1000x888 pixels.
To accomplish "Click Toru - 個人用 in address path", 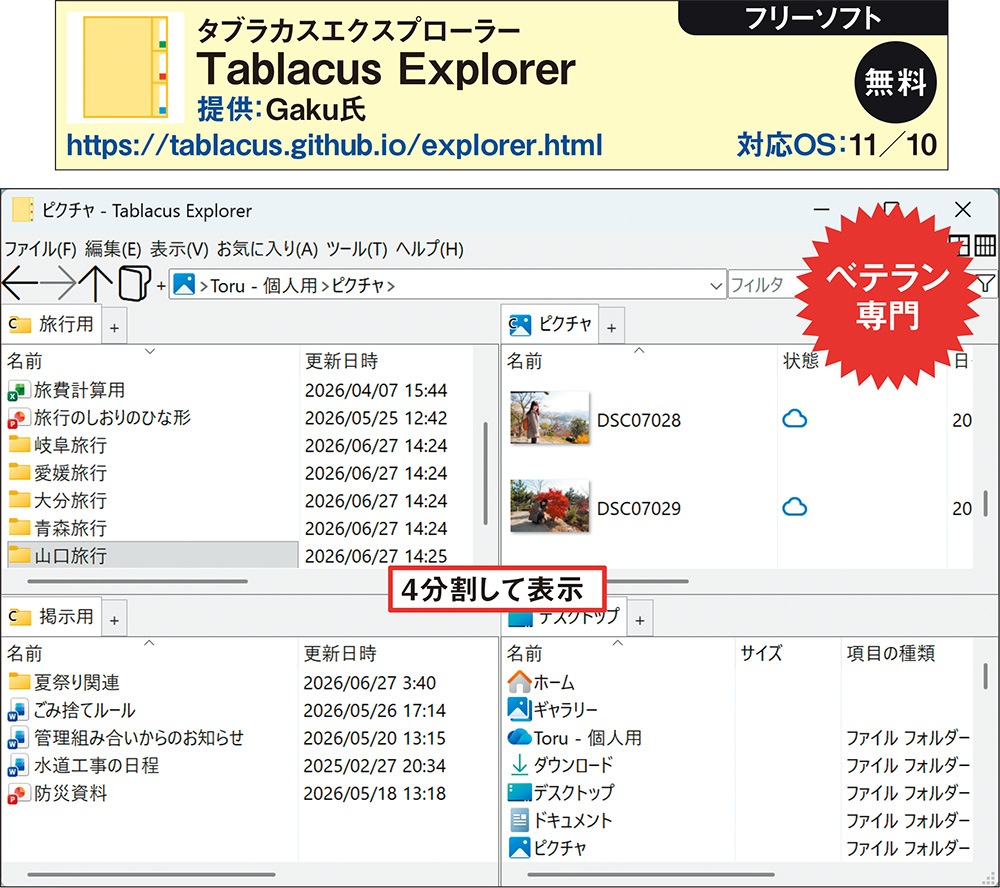I will (x=263, y=285).
